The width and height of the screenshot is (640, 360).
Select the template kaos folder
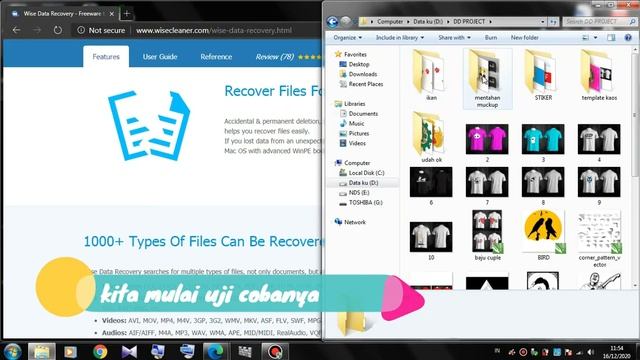[599, 76]
